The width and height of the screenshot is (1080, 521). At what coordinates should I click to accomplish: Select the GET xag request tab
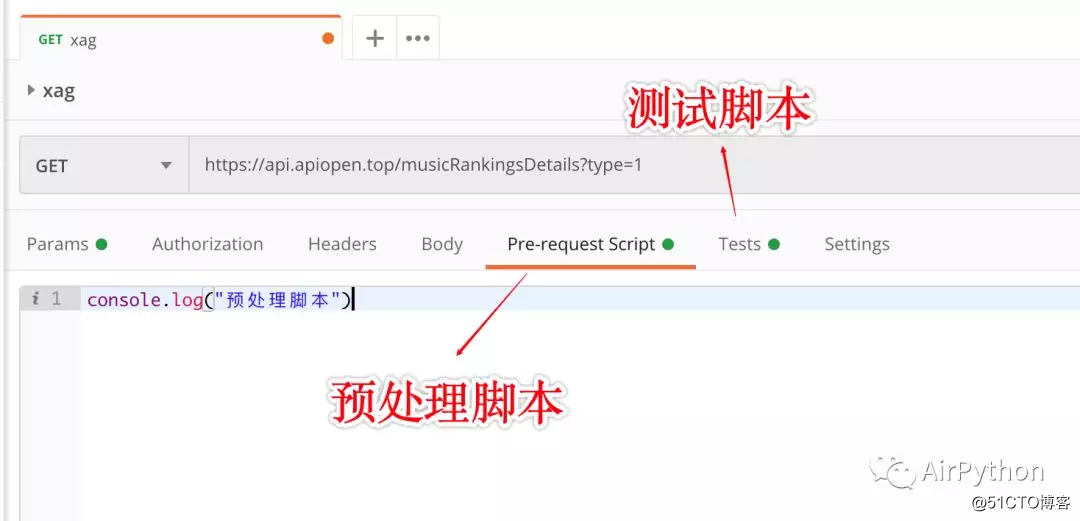pos(180,39)
